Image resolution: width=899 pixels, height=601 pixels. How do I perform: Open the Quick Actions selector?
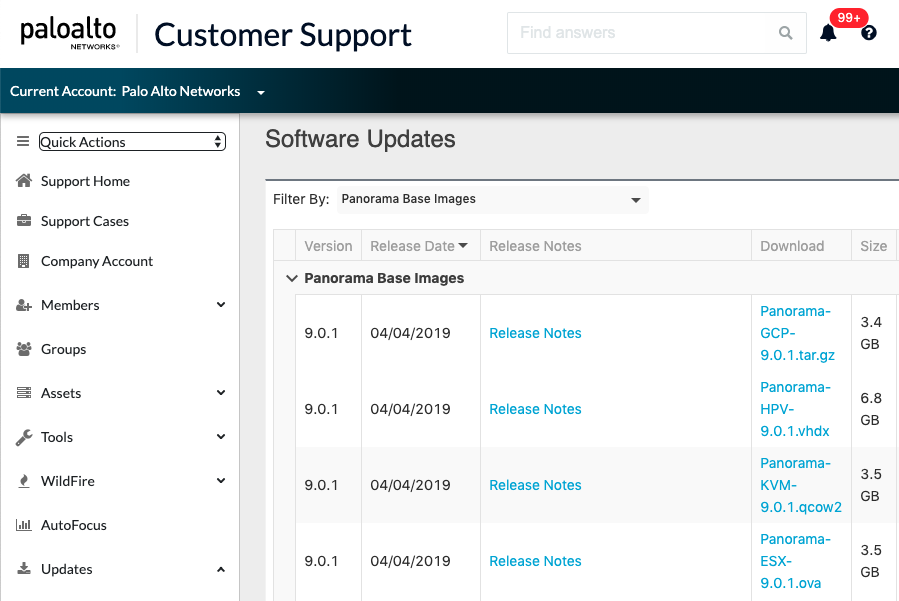coord(131,141)
